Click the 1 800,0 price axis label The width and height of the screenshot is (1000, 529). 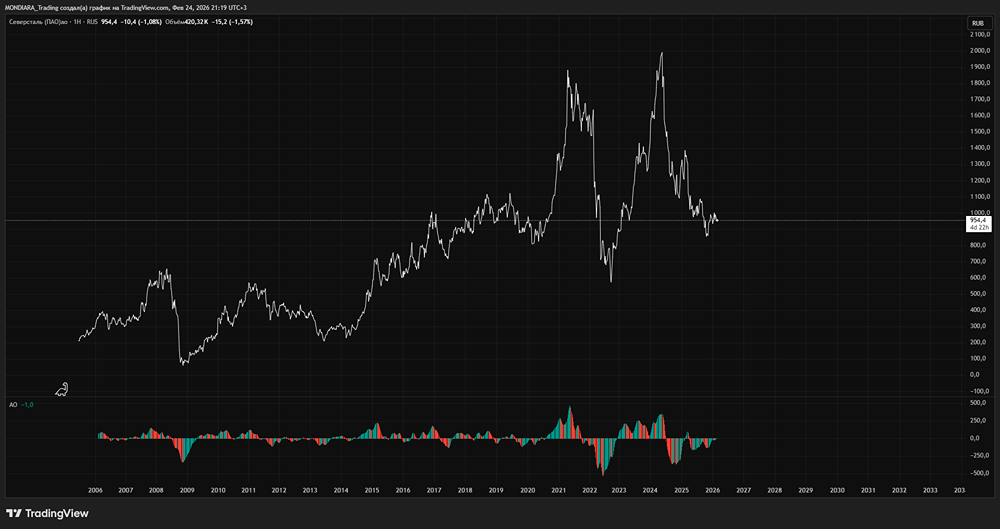point(979,84)
